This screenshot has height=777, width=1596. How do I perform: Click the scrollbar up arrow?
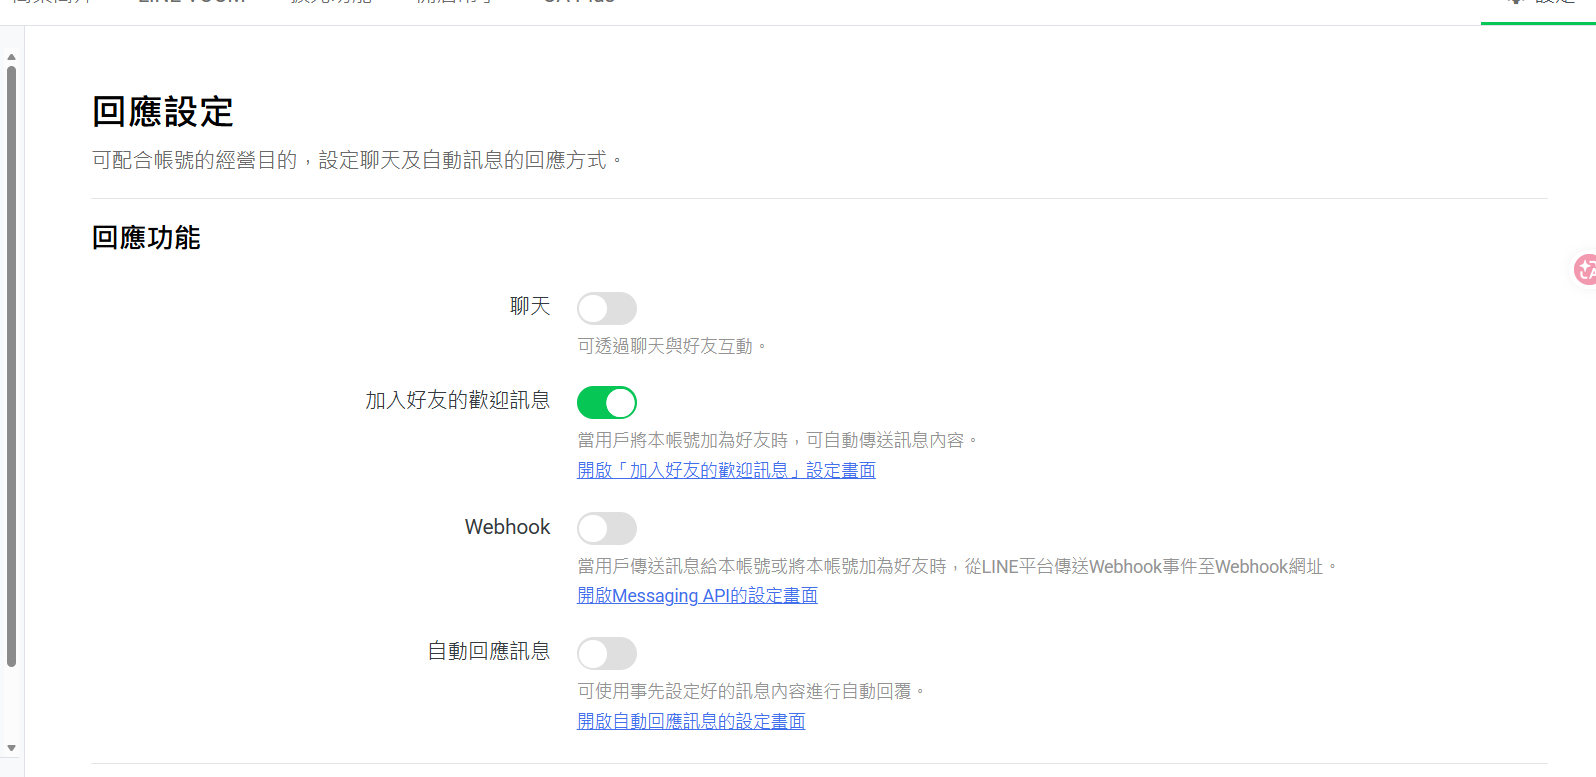coord(11,57)
